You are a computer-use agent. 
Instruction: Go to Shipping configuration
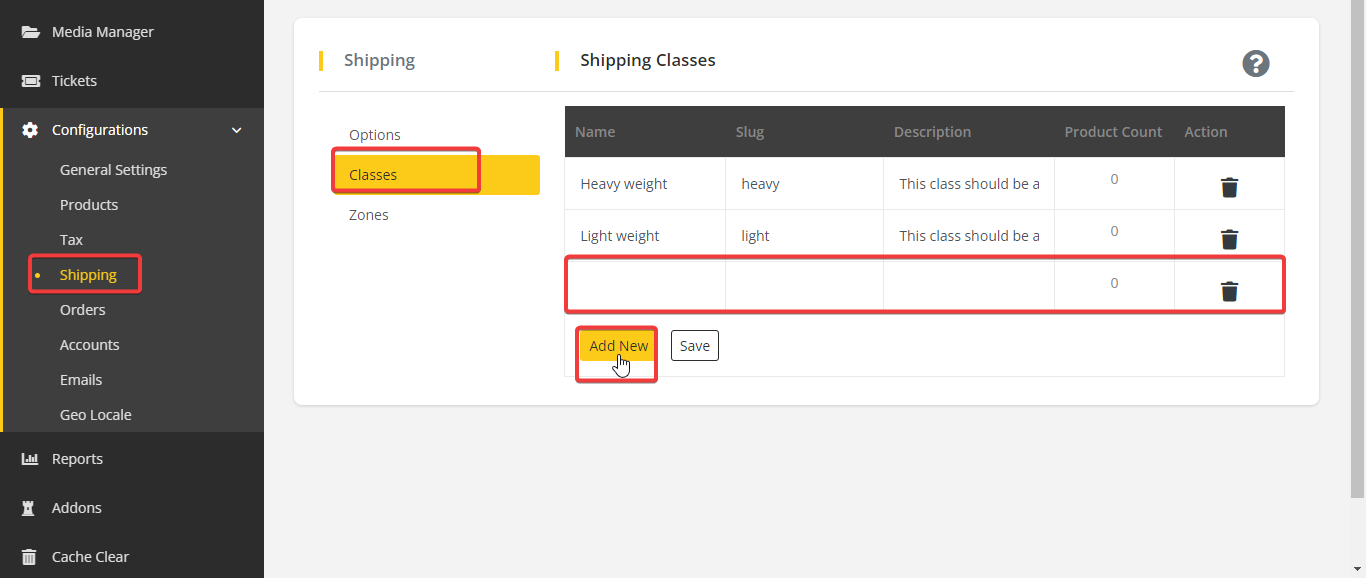(88, 275)
